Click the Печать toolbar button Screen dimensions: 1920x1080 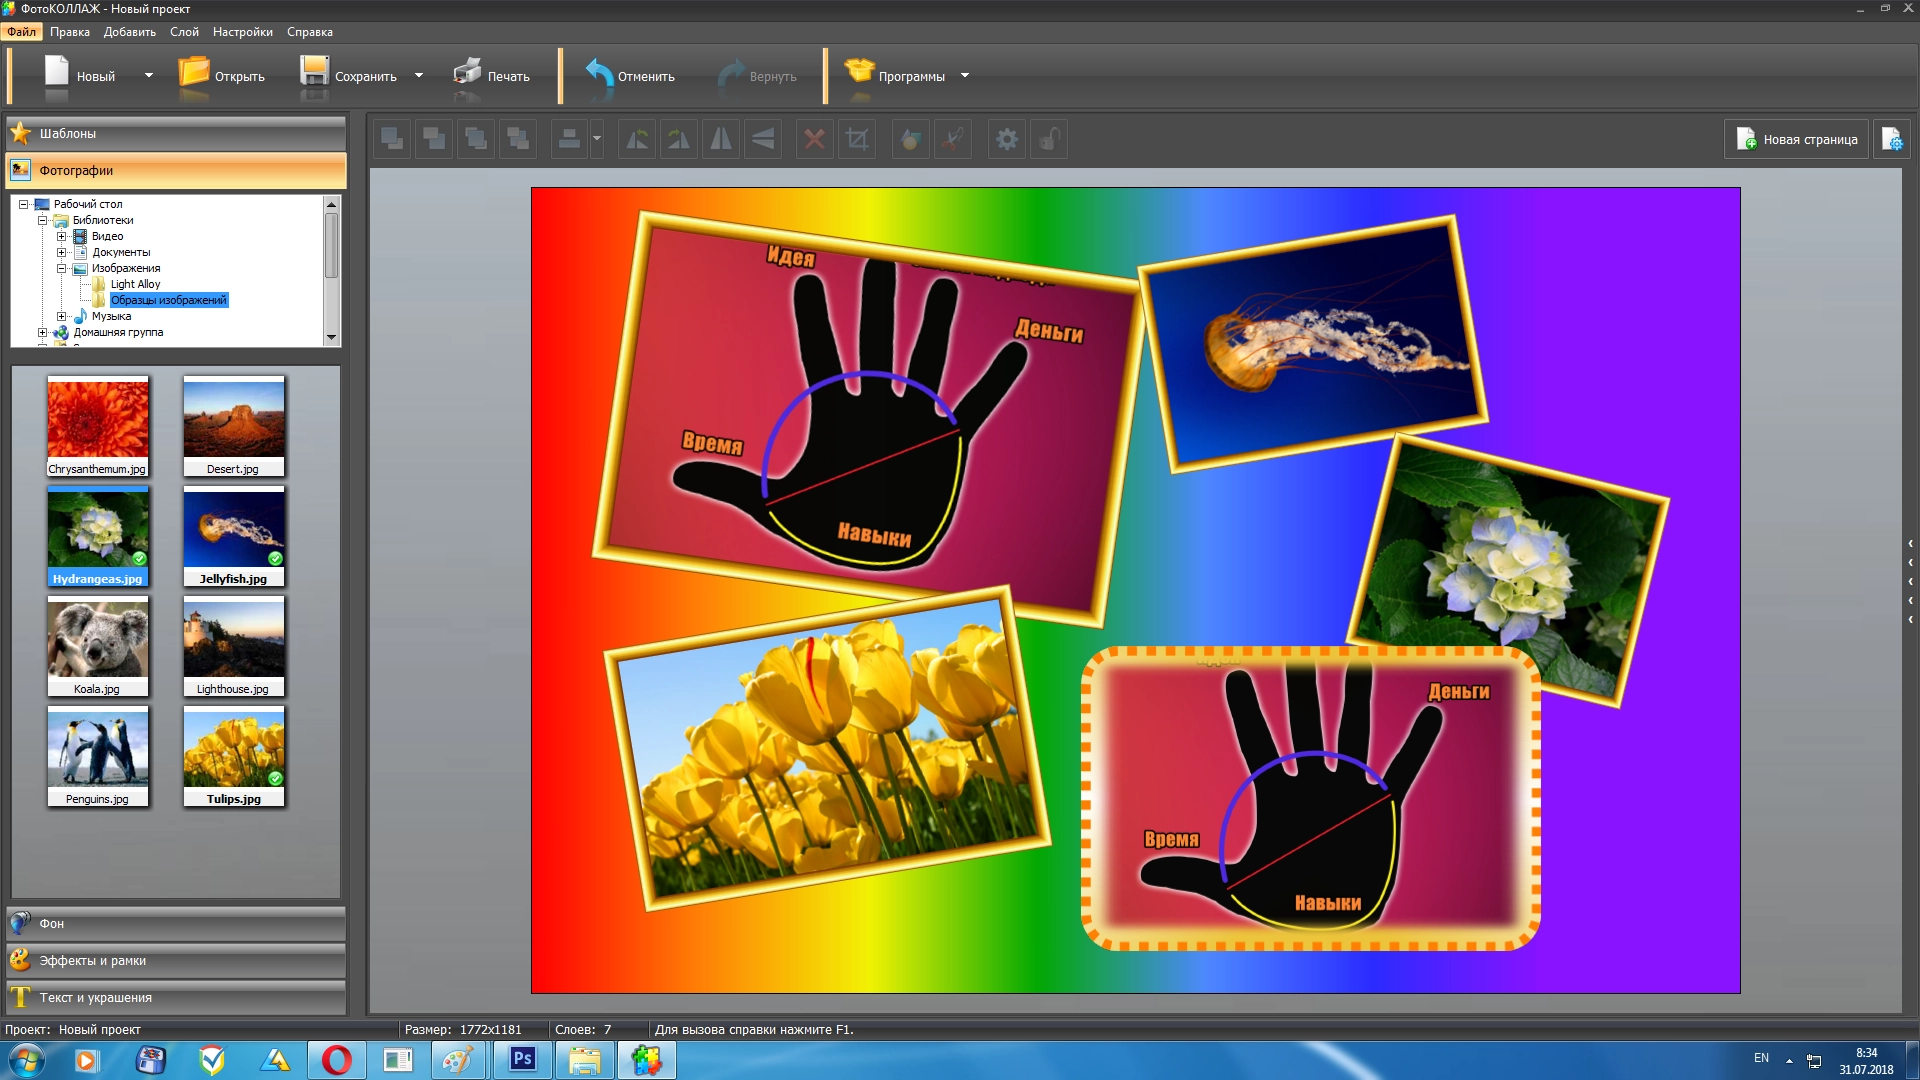coord(491,76)
